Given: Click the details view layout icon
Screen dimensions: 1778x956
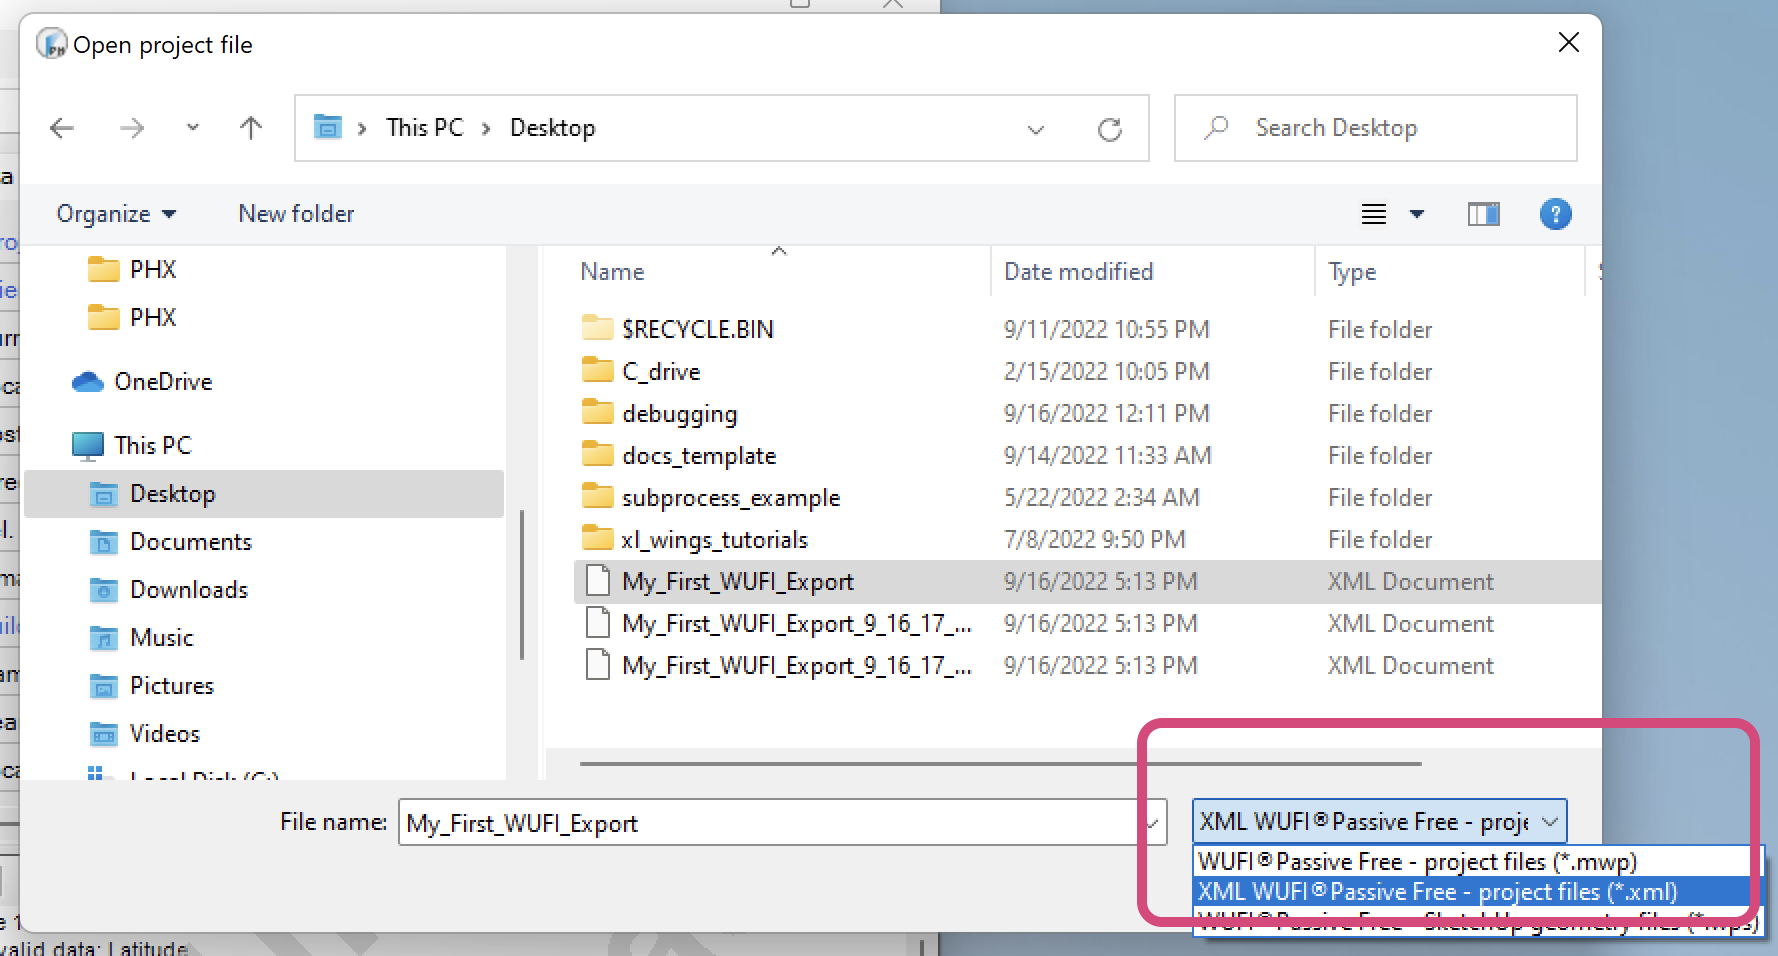Looking at the screenshot, I should click(1373, 214).
